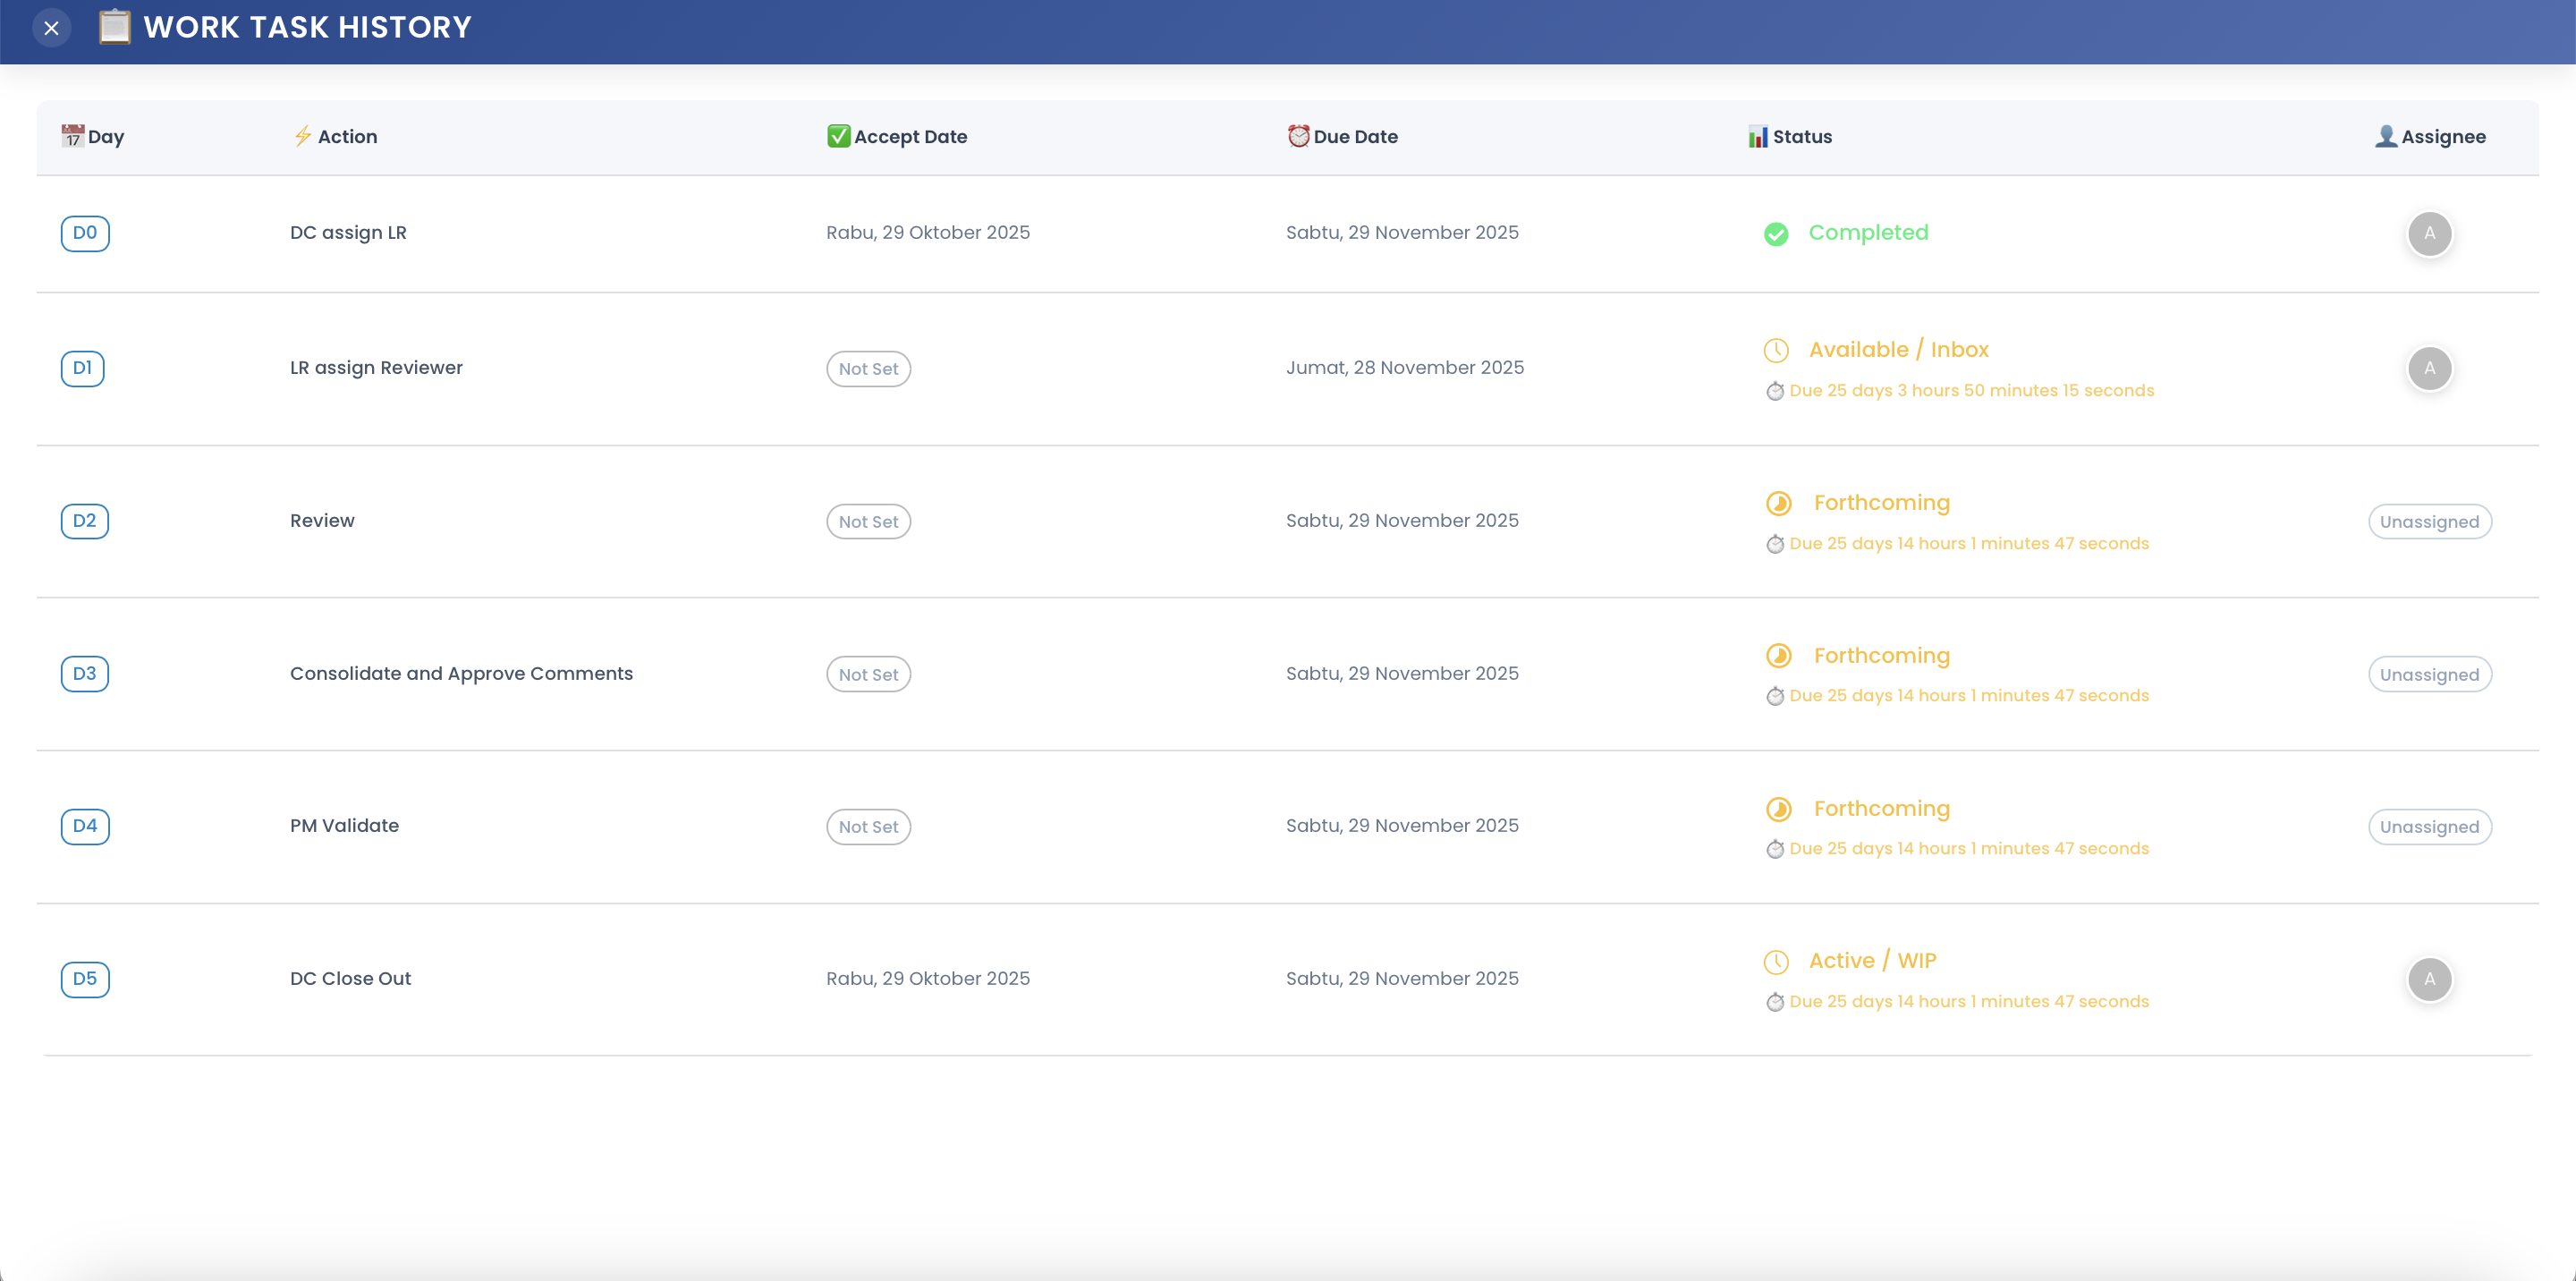Viewport: 2576px width, 1281px height.
Task: Click the alarm clock Due Date icon
Action: (1298, 136)
